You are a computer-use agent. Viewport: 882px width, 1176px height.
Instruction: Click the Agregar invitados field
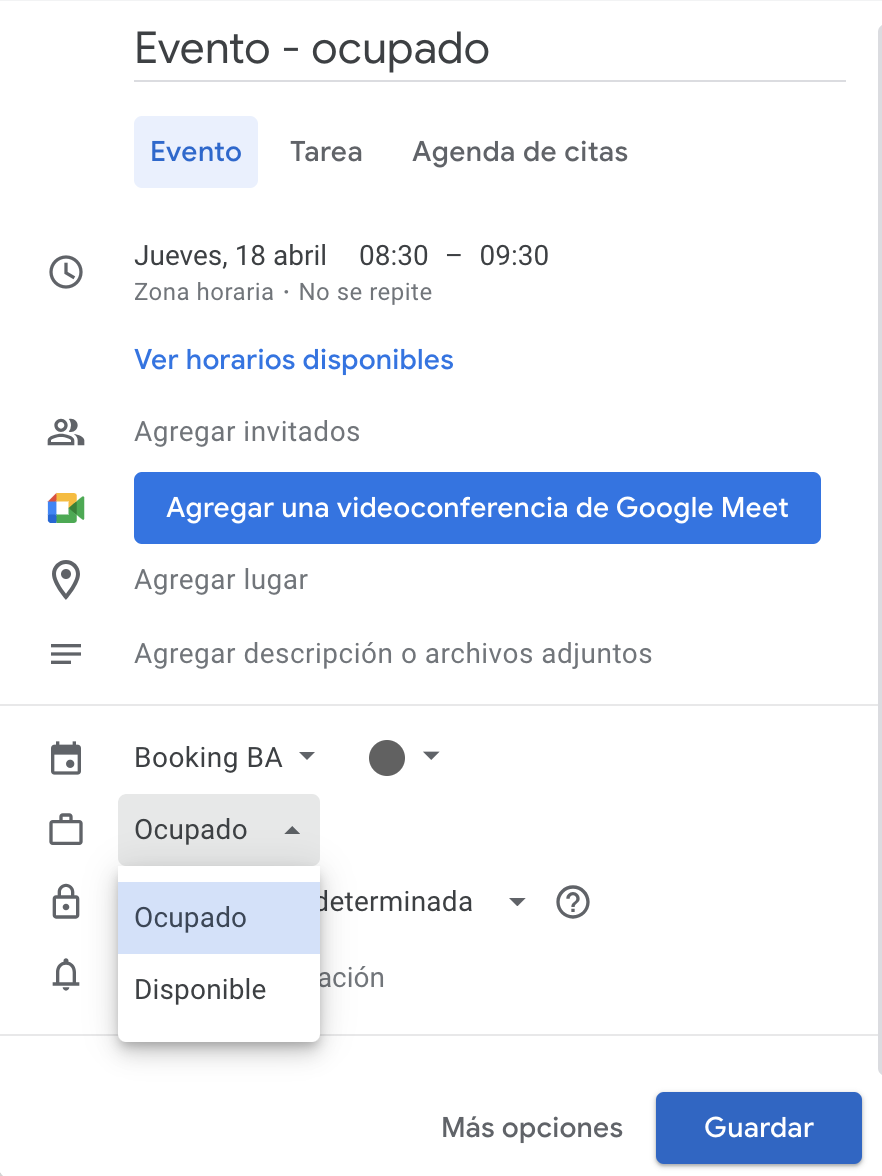click(x=247, y=432)
